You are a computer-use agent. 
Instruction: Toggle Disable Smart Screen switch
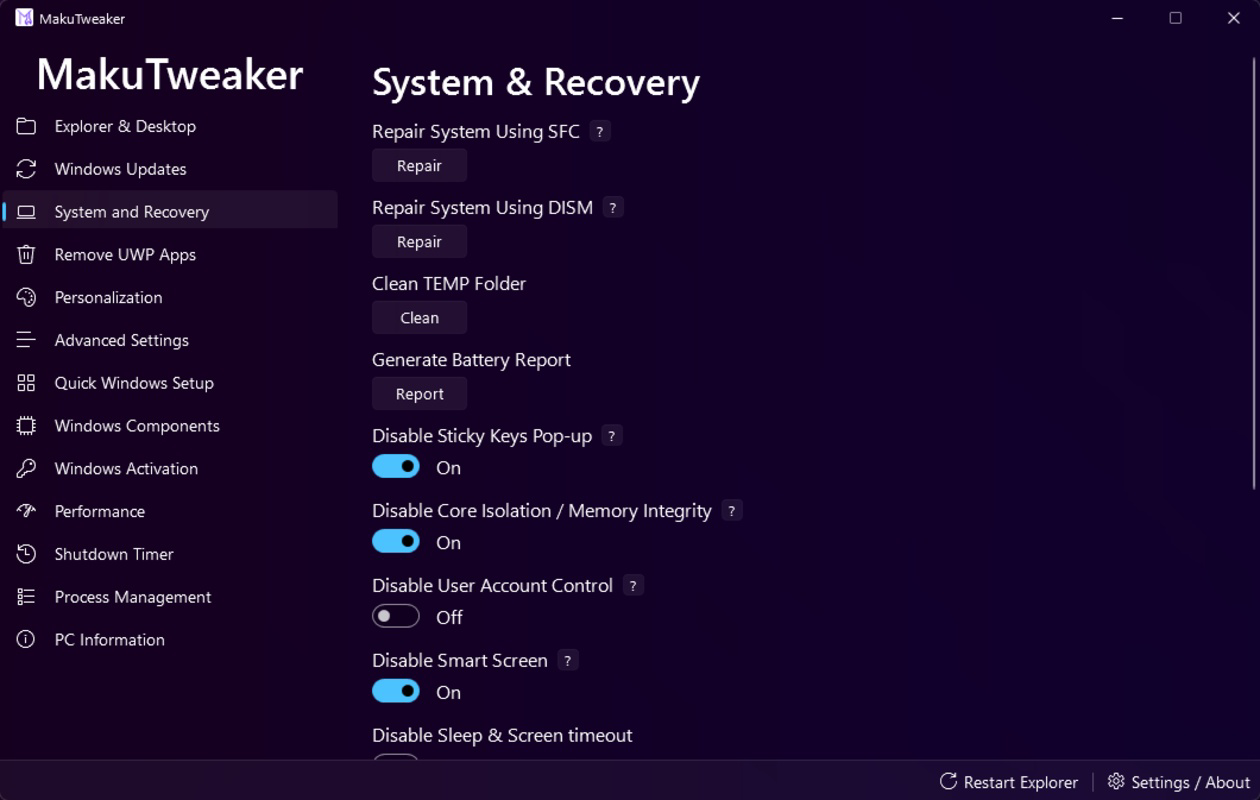[x=396, y=692]
